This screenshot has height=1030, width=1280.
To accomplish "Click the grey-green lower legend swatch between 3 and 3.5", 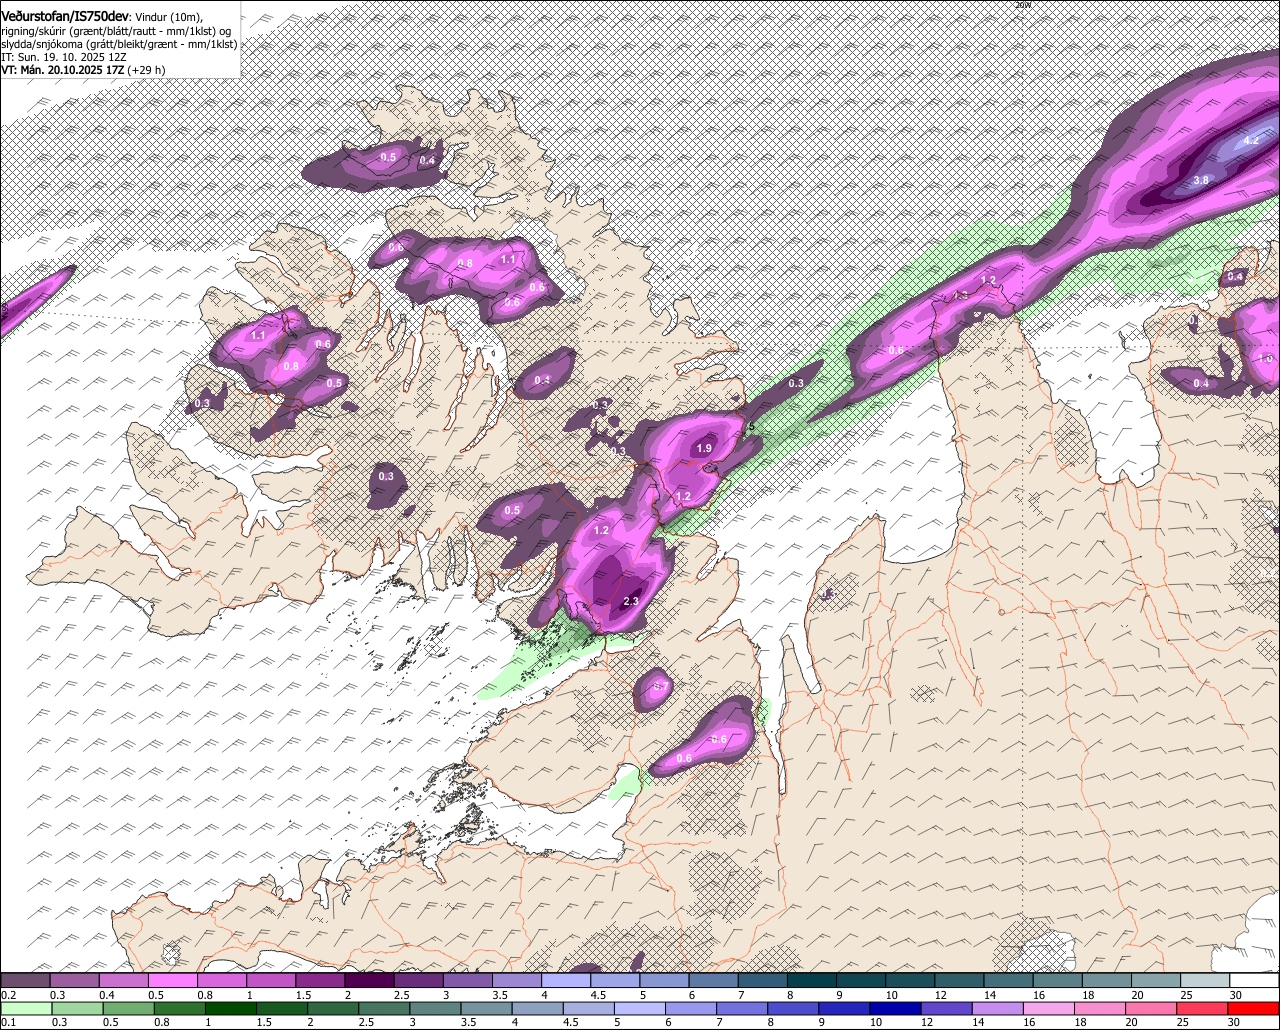I will point(435,1009).
